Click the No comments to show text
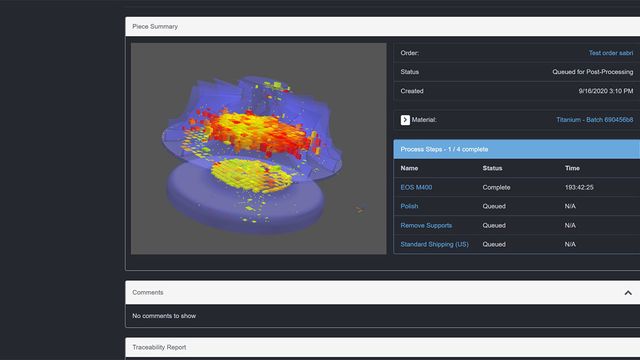Viewport: 640px width, 360px height. 164,316
